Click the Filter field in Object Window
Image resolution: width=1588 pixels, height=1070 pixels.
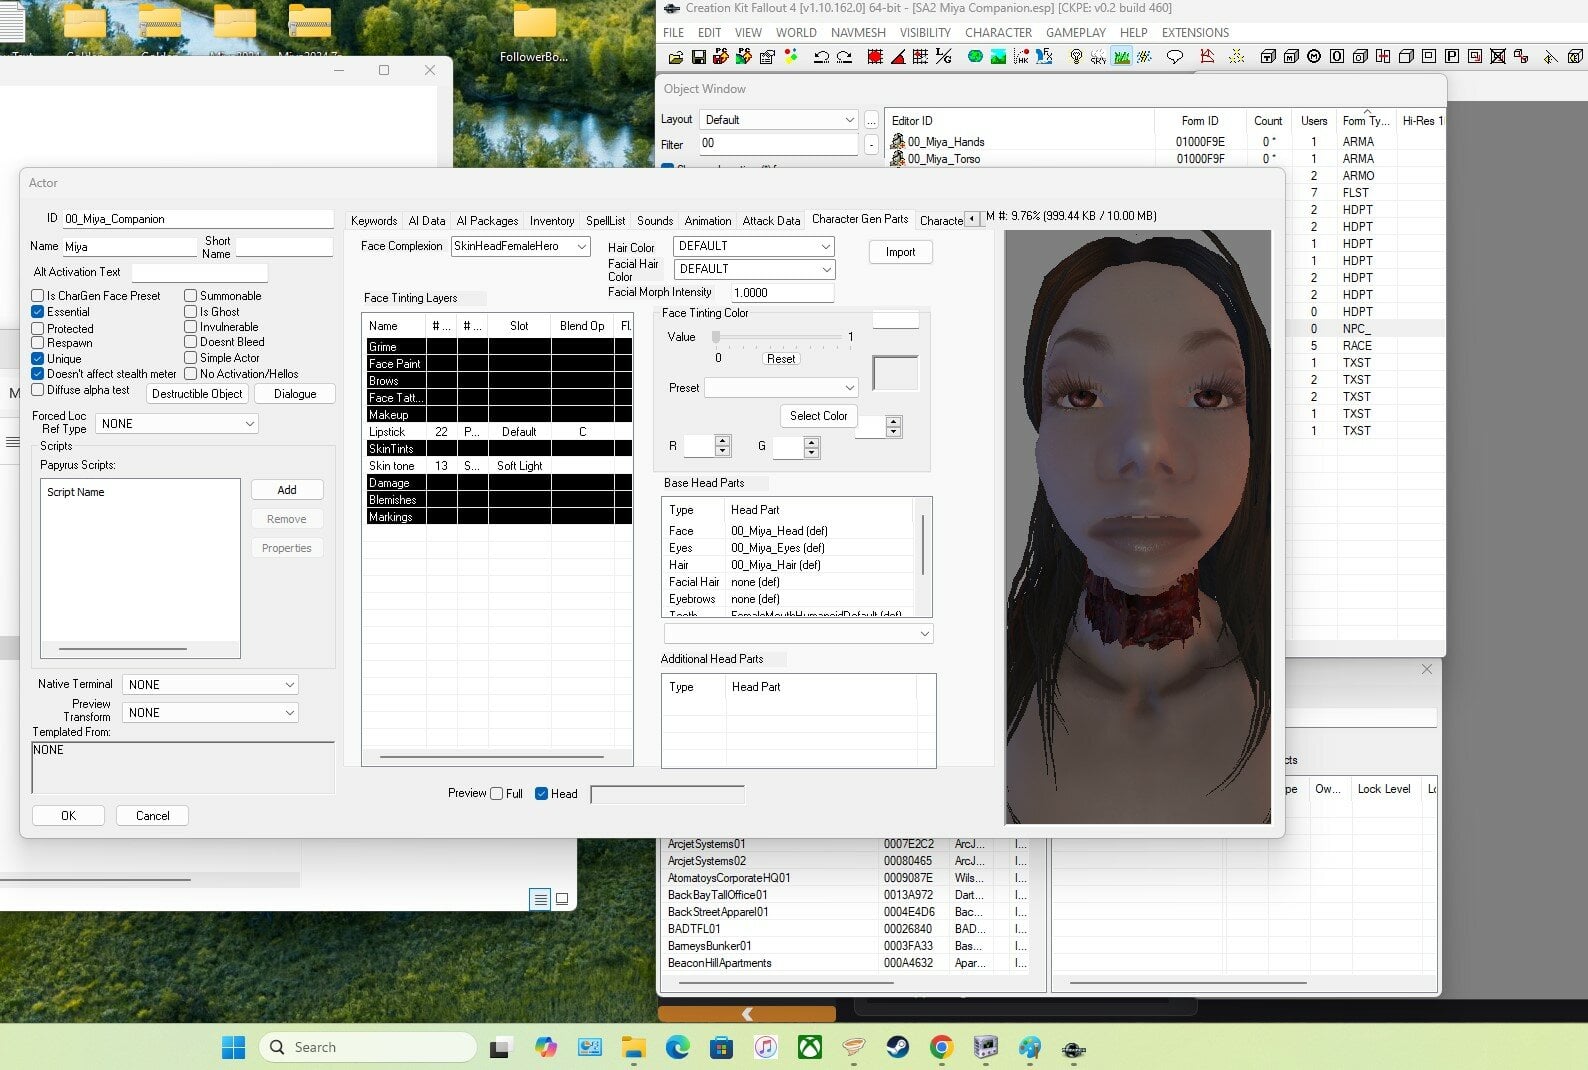pos(778,144)
